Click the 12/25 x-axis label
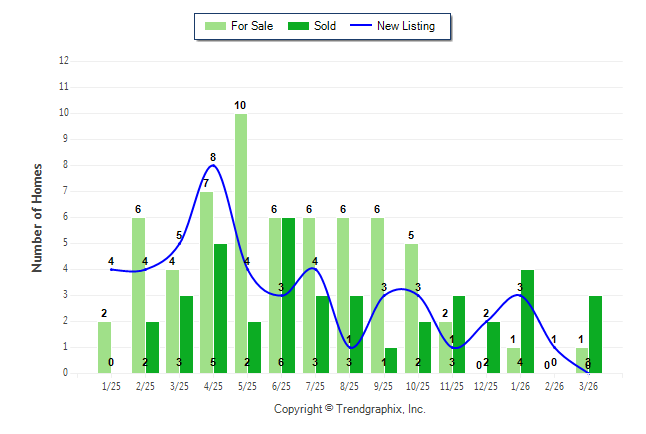 tap(487, 385)
